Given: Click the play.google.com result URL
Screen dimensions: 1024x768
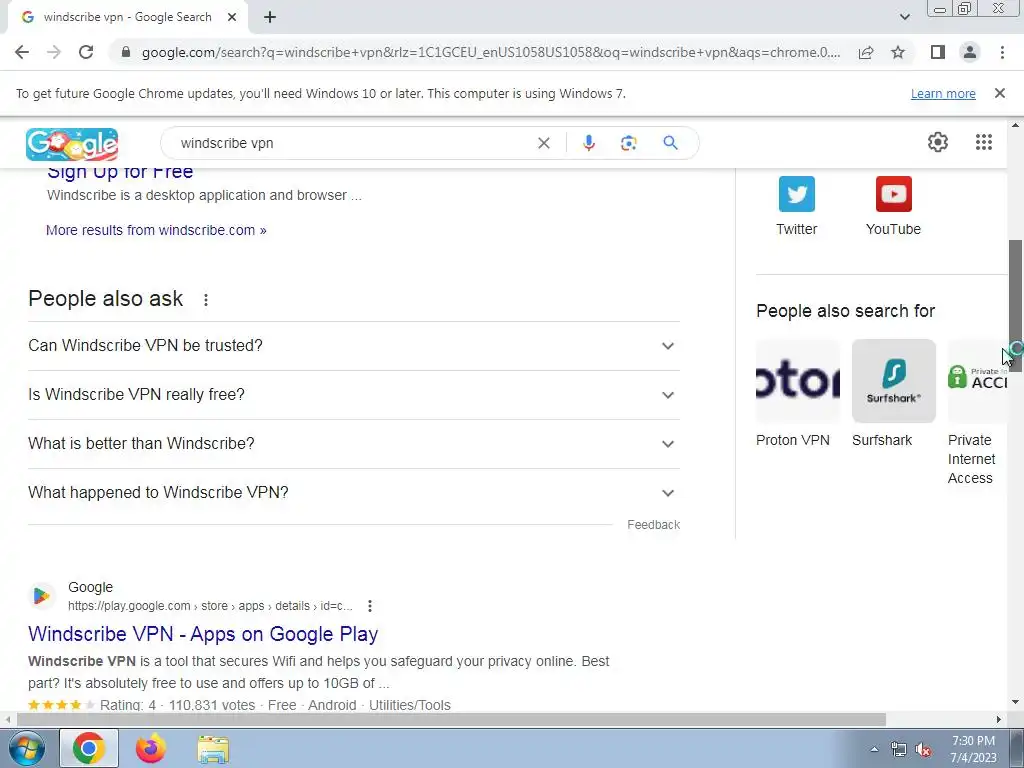Looking at the screenshot, I should tap(210, 606).
